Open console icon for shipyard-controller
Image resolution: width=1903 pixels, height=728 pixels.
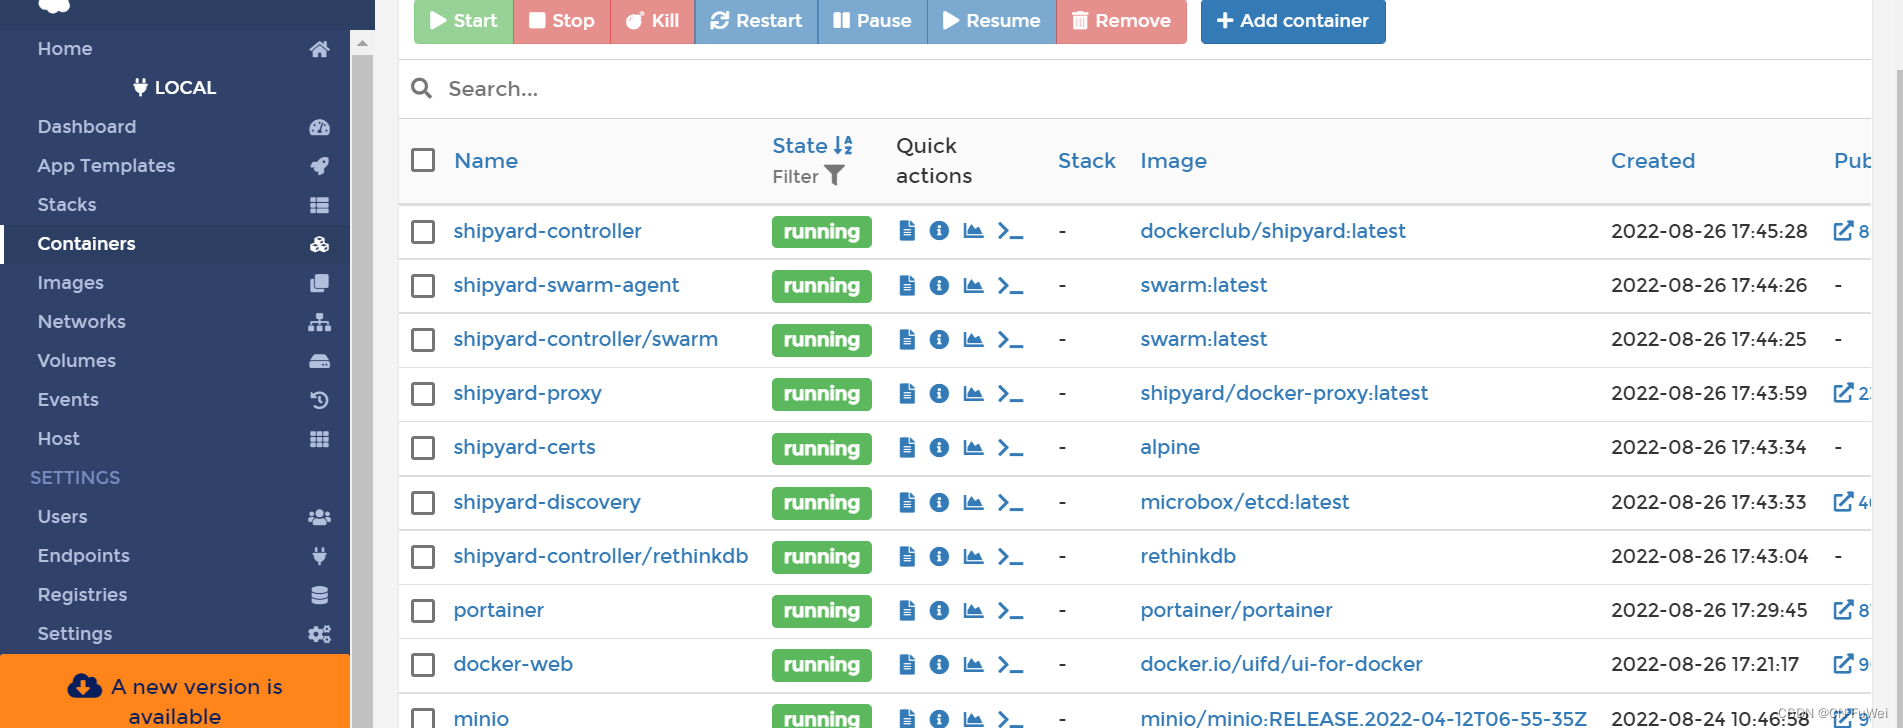[x=1010, y=231]
